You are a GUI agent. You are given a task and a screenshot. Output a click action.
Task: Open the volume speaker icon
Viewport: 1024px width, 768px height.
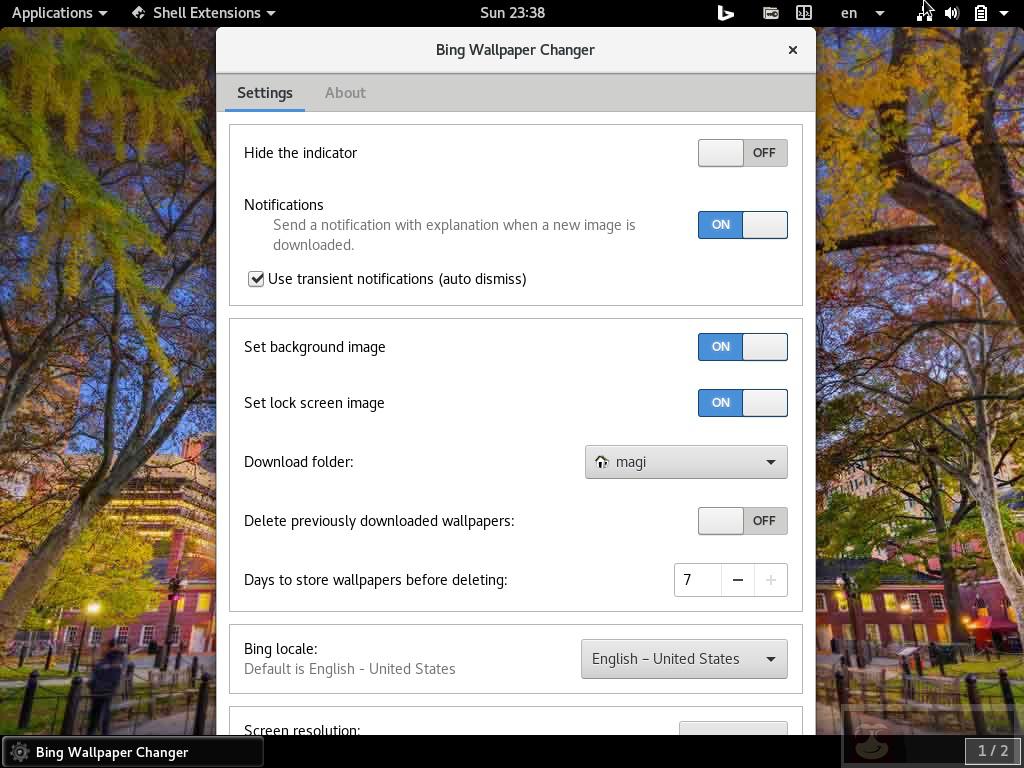pyautogui.click(x=951, y=13)
